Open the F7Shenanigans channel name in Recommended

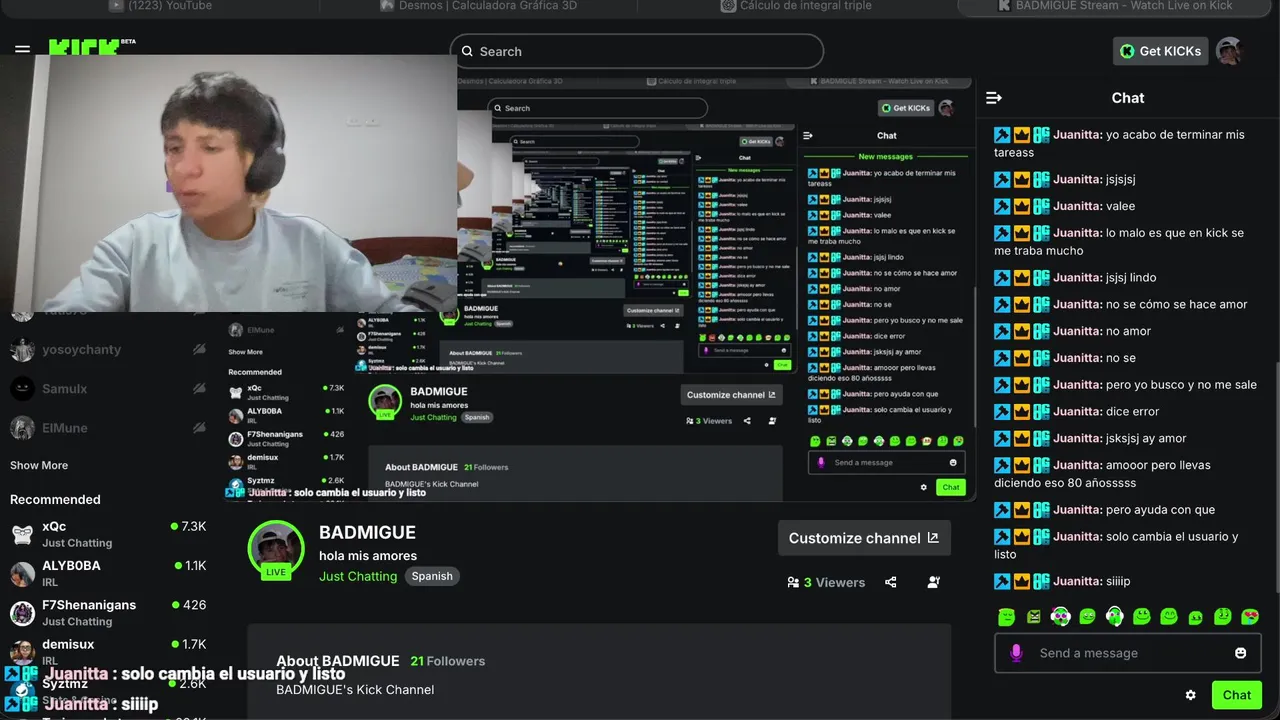[x=89, y=604]
